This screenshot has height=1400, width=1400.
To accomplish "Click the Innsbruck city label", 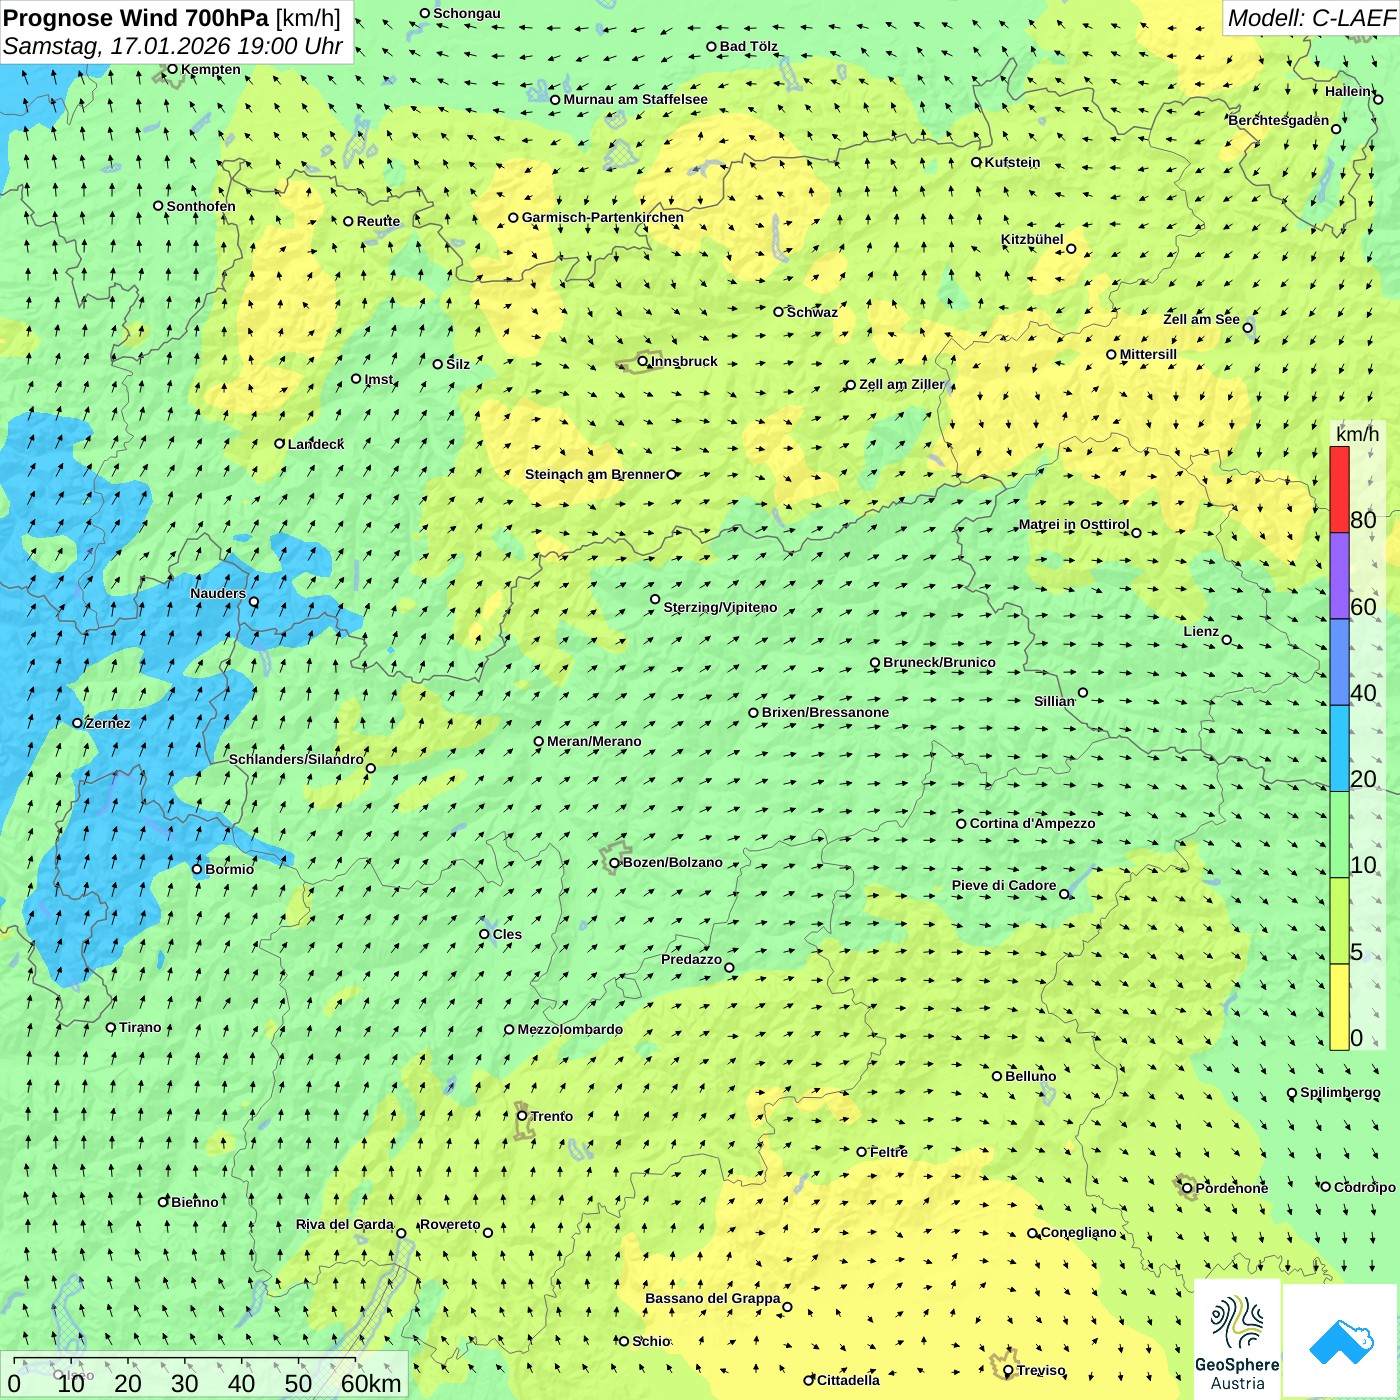I will pyautogui.click(x=684, y=361).
